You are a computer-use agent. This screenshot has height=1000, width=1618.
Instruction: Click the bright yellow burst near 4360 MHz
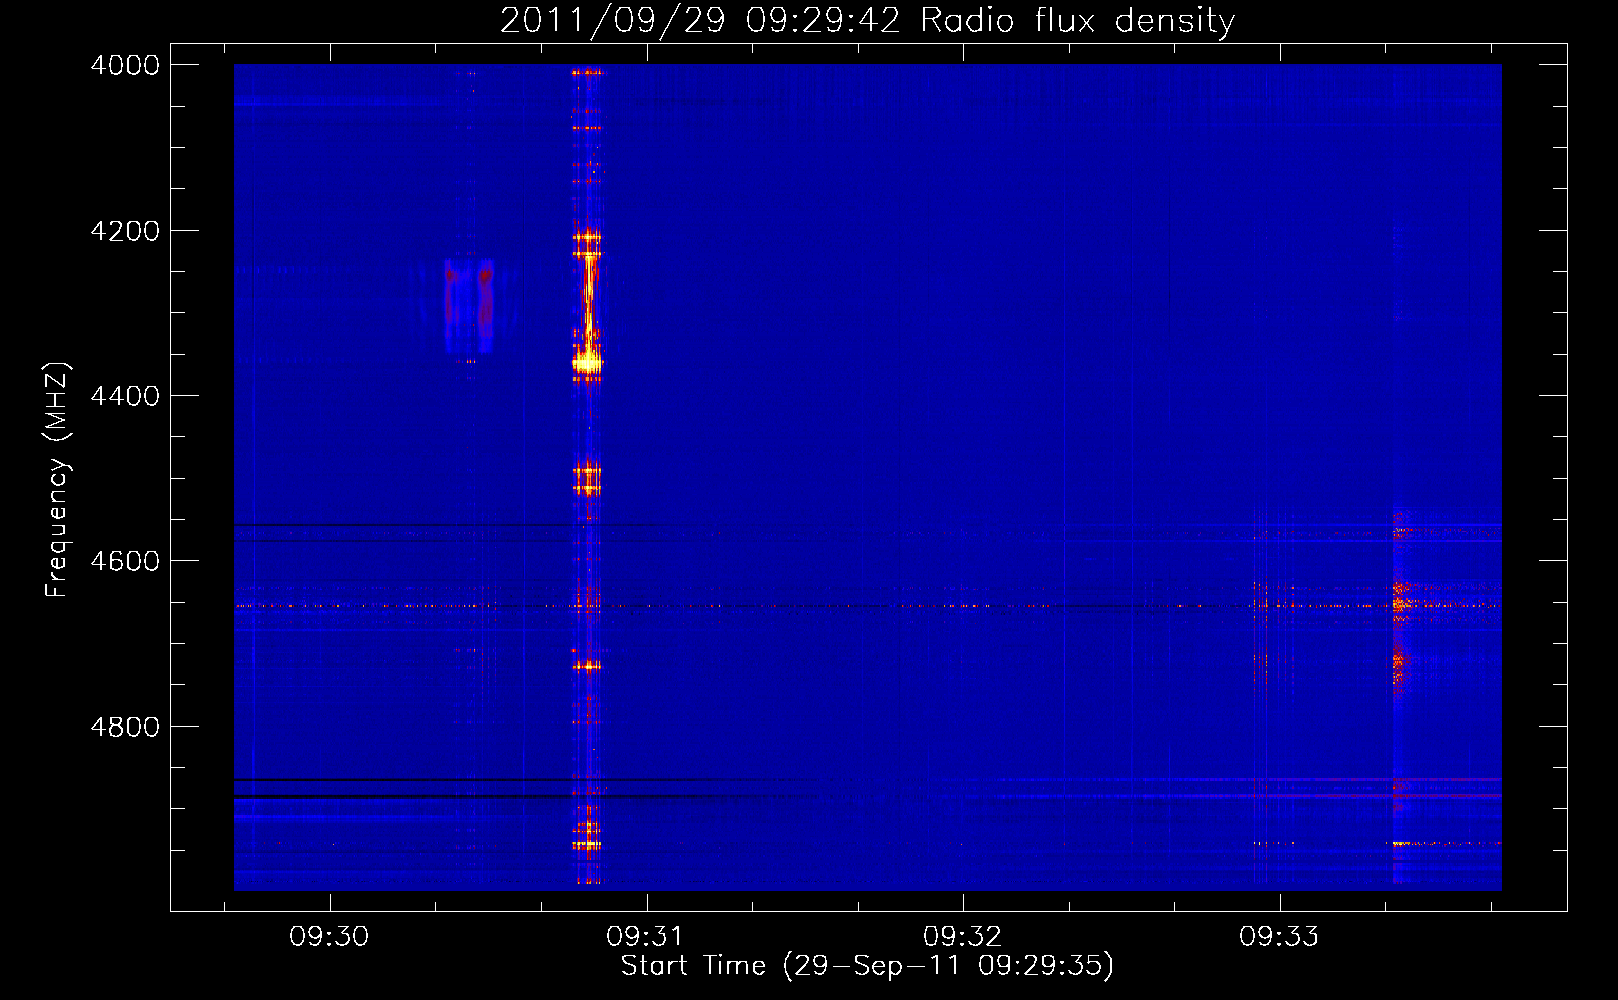point(587,364)
